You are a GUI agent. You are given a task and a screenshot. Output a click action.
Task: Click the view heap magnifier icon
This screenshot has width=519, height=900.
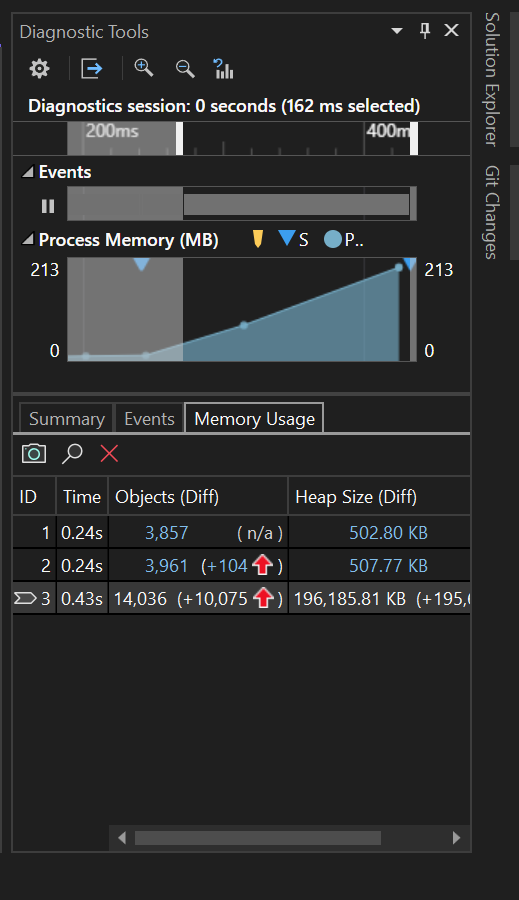(x=72, y=453)
